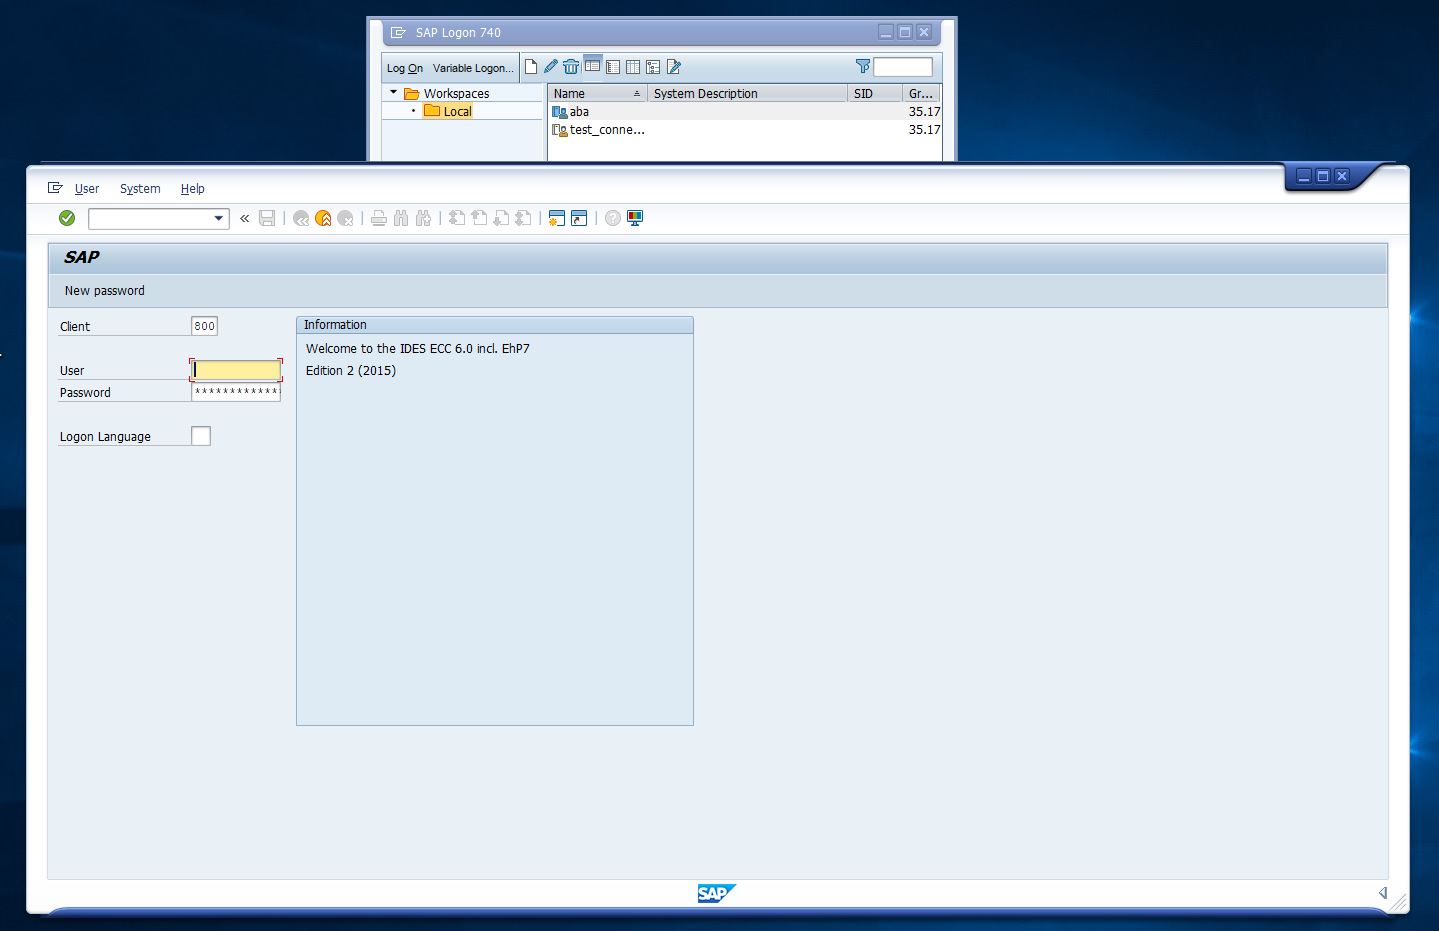Click the Logon Language input box

click(201, 436)
